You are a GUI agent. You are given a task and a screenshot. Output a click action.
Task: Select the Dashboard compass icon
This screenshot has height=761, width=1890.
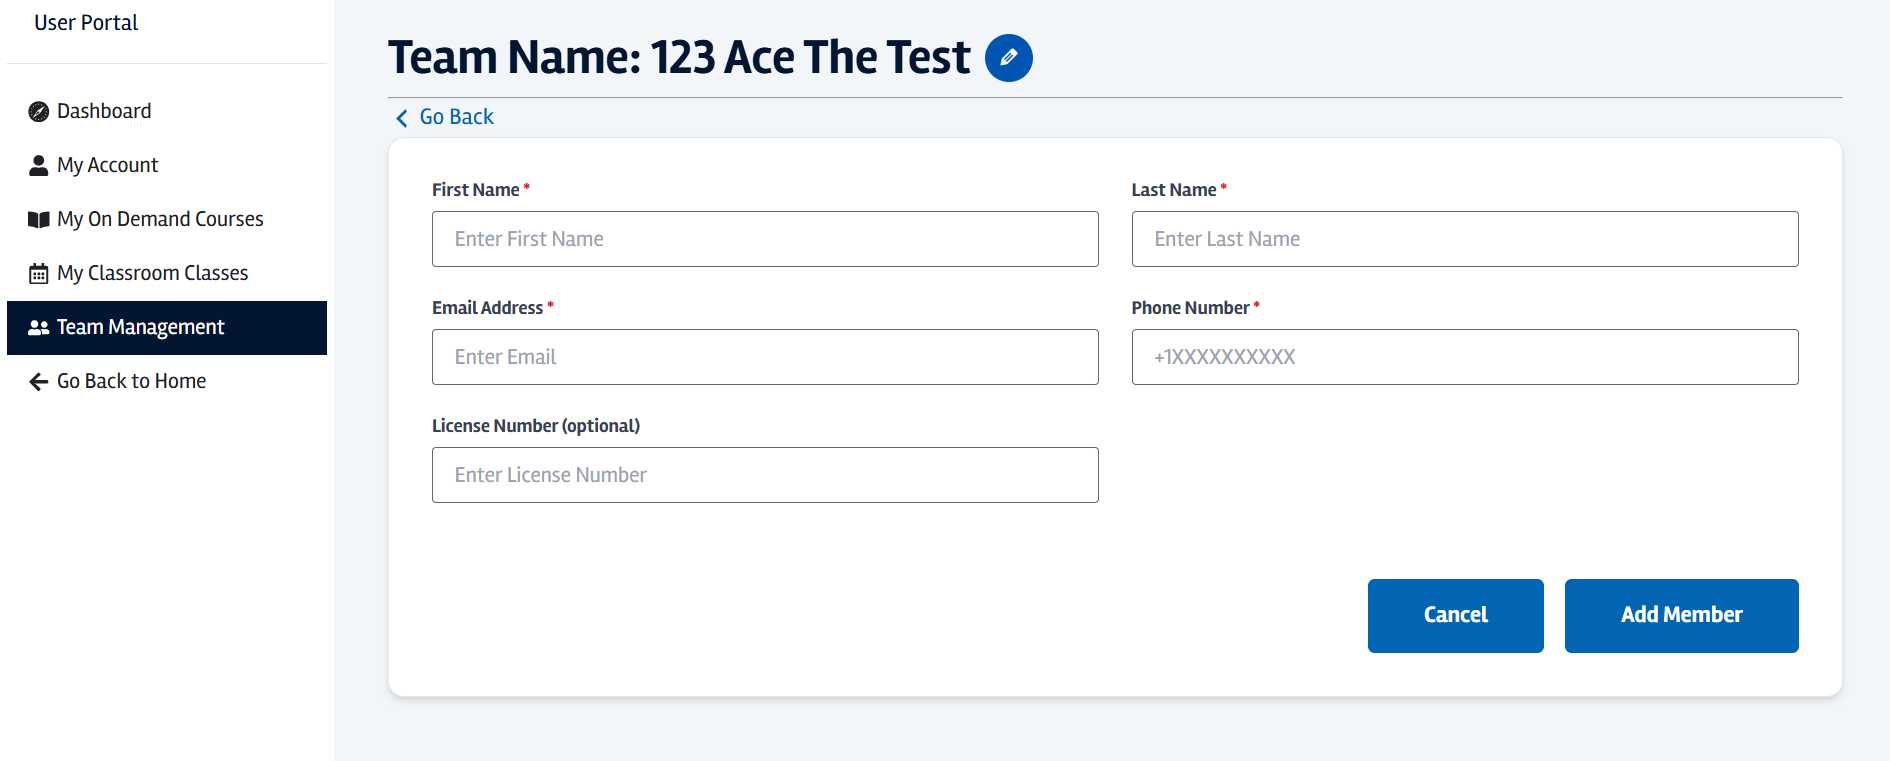39,111
